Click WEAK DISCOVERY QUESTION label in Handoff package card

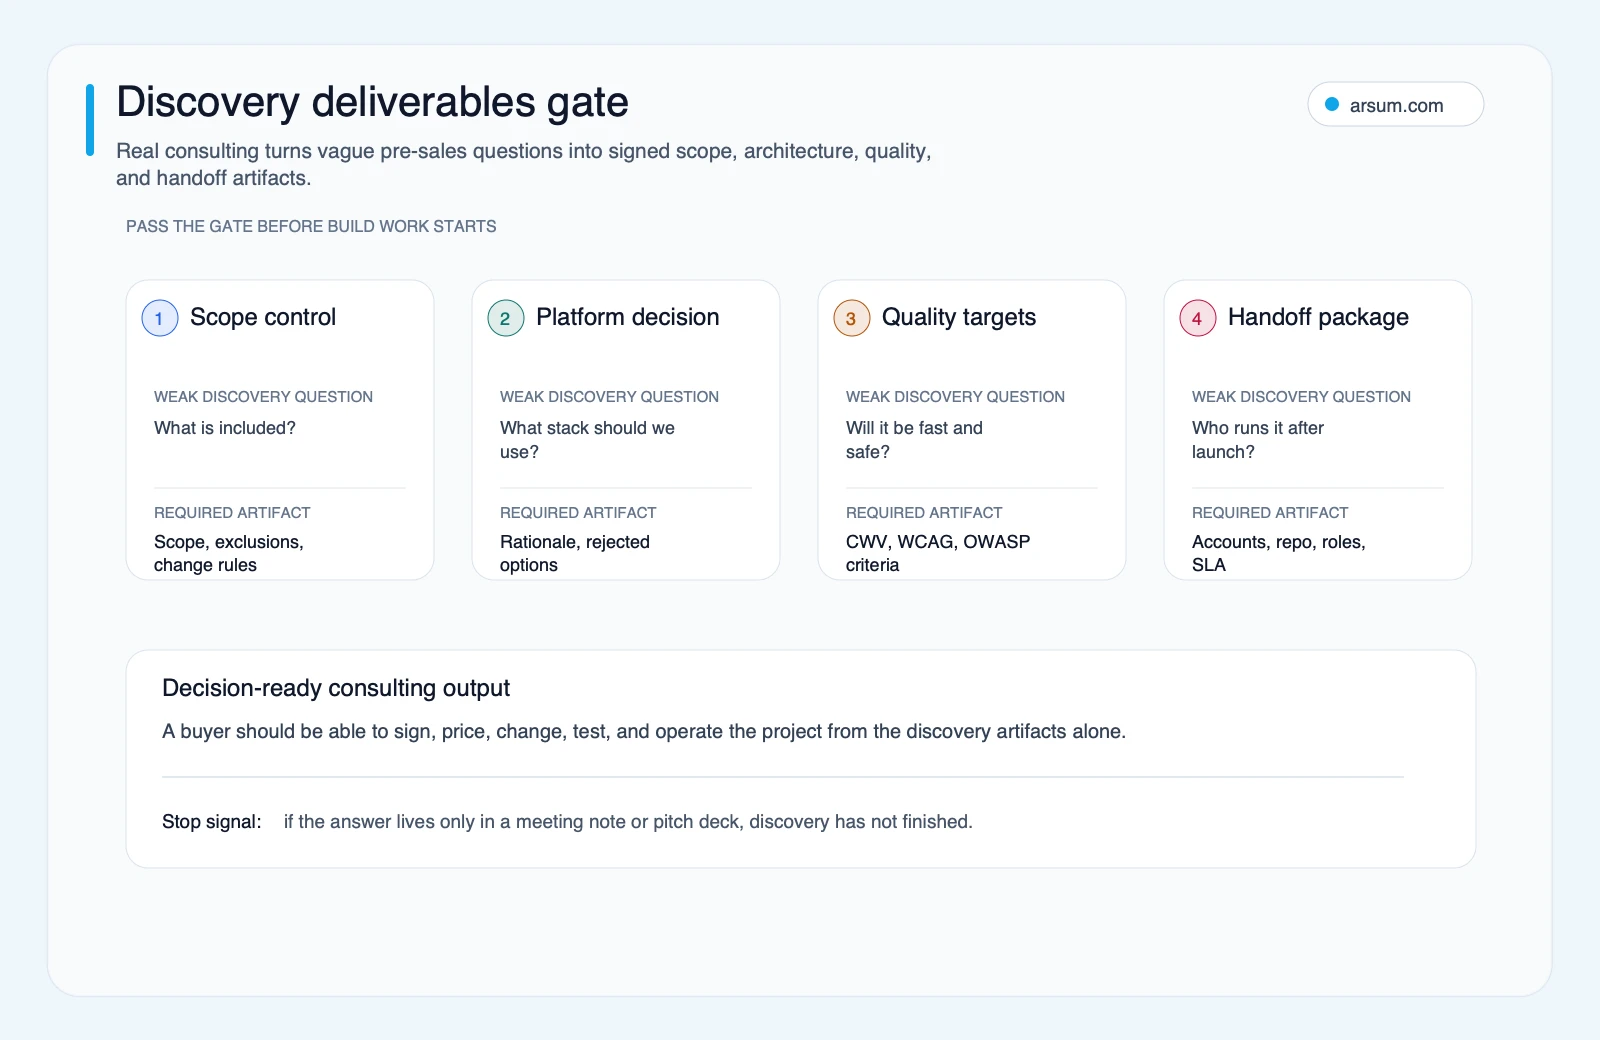(1301, 397)
